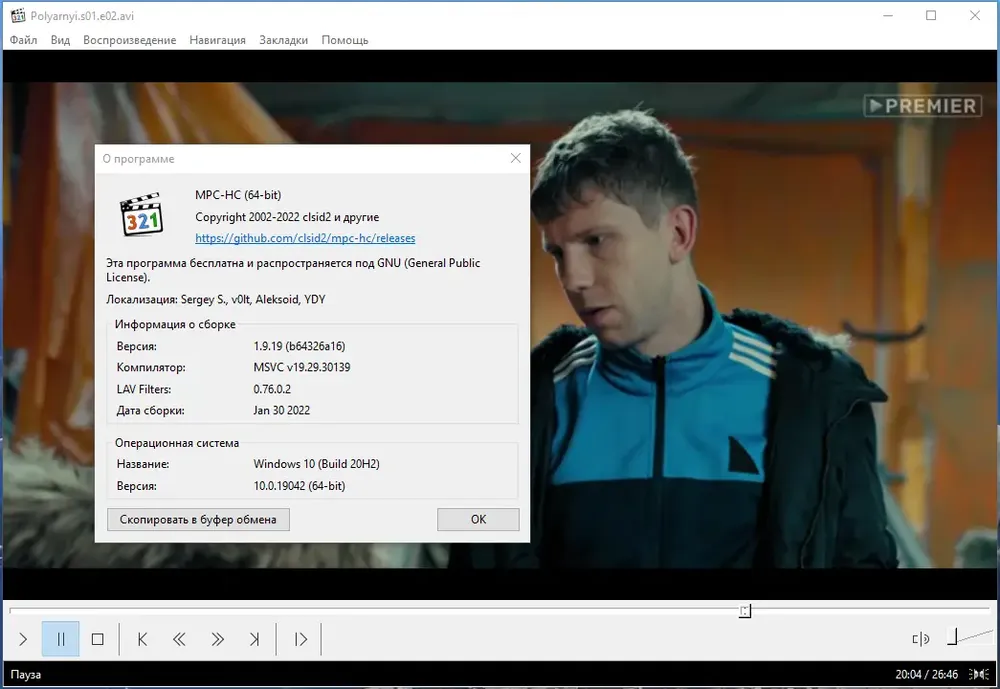Open the Помощь menu
1000x689 pixels.
pyautogui.click(x=345, y=40)
